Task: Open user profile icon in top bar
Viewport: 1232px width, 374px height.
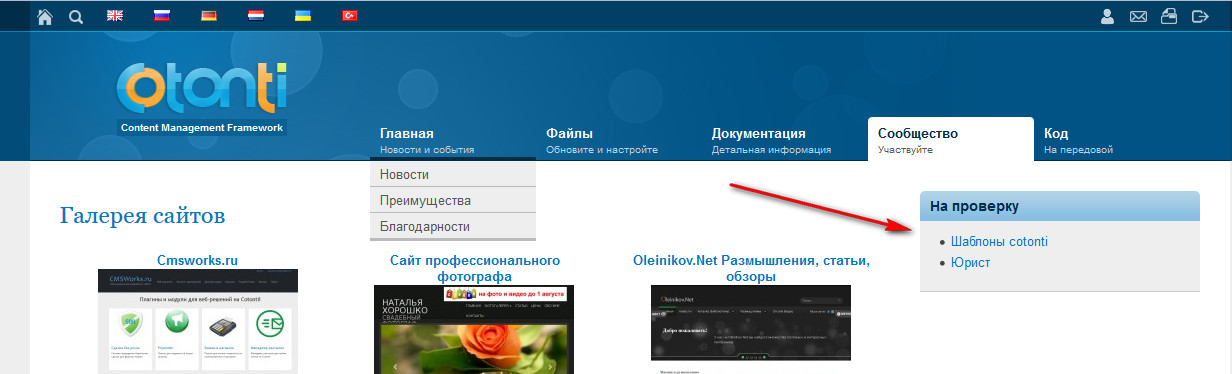Action: pos(1107,16)
